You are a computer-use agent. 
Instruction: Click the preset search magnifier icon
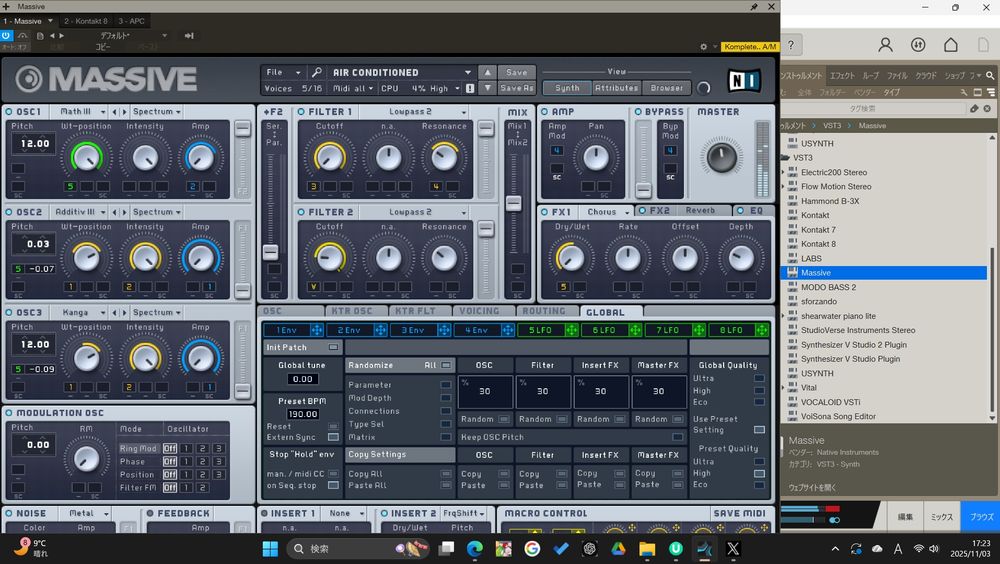click(x=316, y=73)
